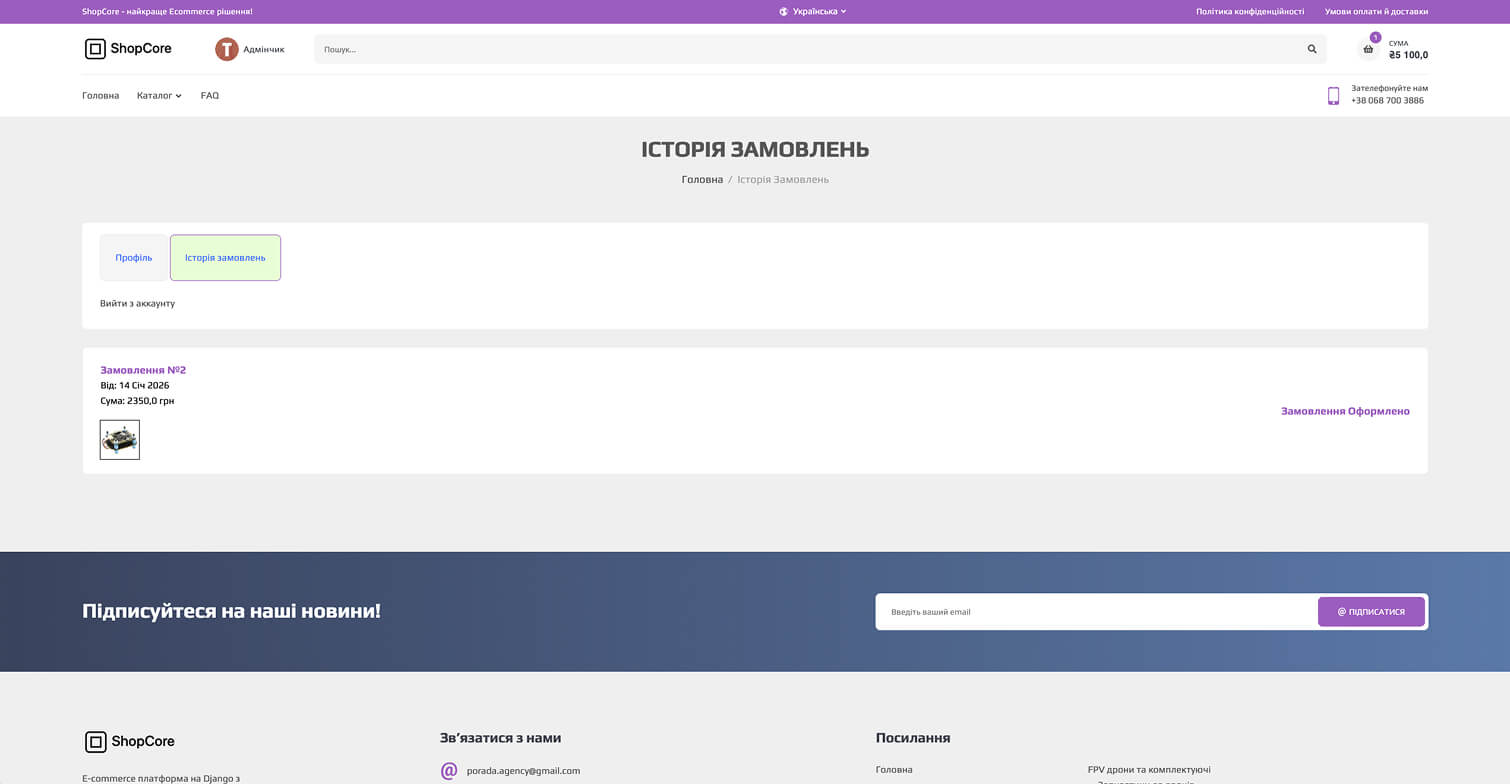Open the Замовлення №2 order link
This screenshot has height=784, width=1510.
[143, 370]
